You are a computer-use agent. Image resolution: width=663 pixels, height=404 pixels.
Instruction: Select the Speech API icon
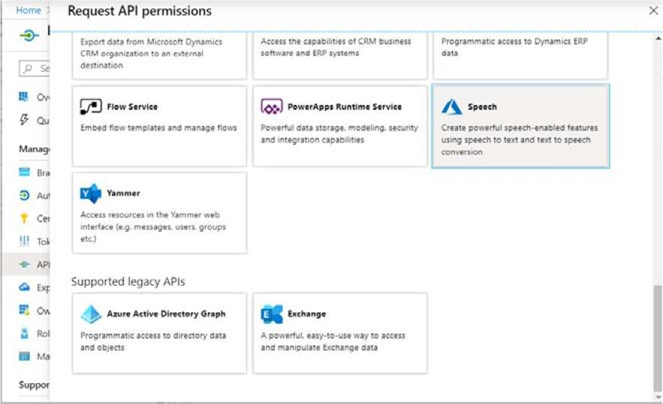(x=452, y=107)
